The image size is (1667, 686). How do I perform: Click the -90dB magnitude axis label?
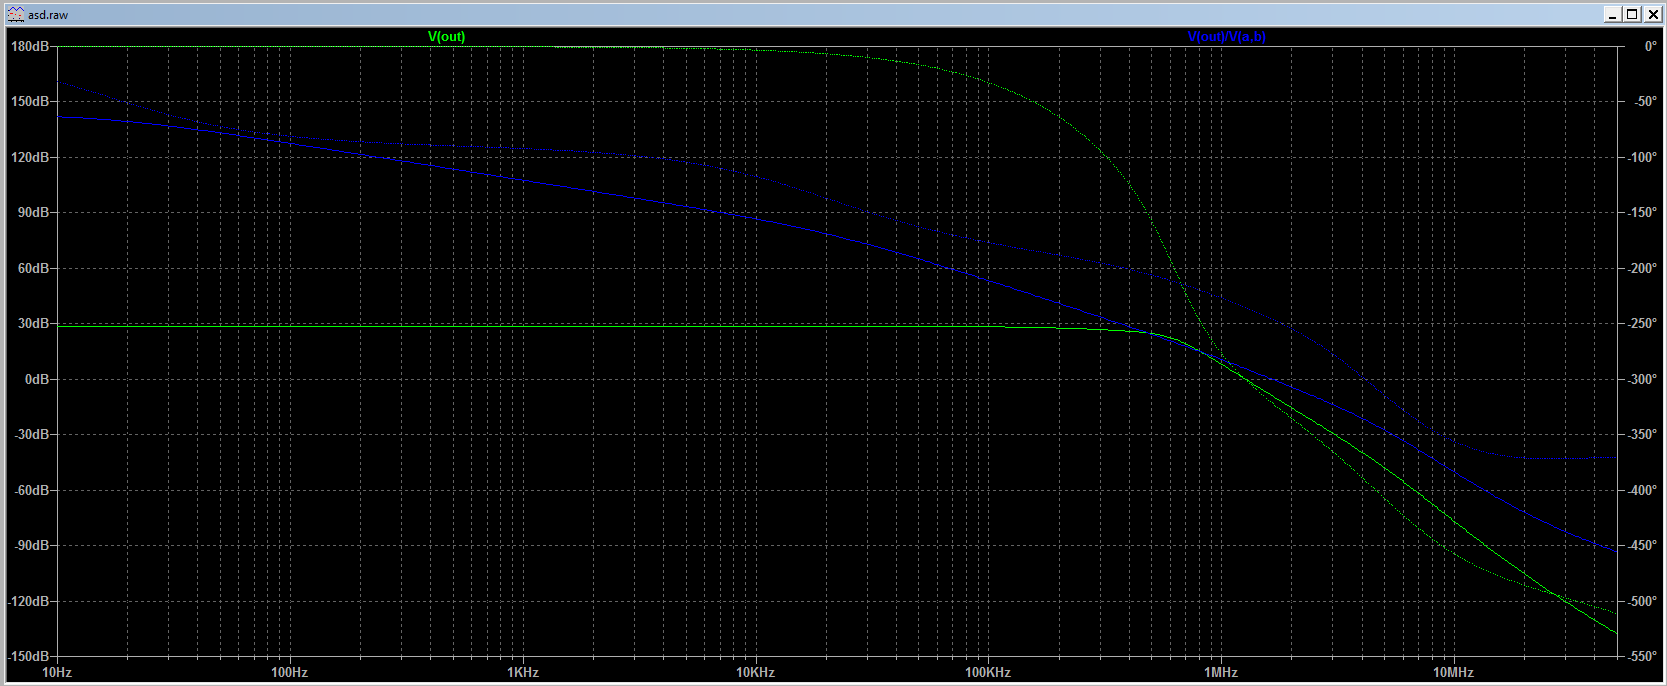click(31, 546)
